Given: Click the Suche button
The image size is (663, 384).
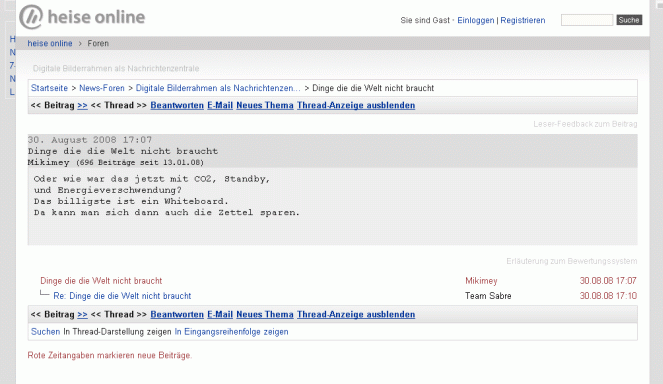Looking at the screenshot, I should click(629, 20).
